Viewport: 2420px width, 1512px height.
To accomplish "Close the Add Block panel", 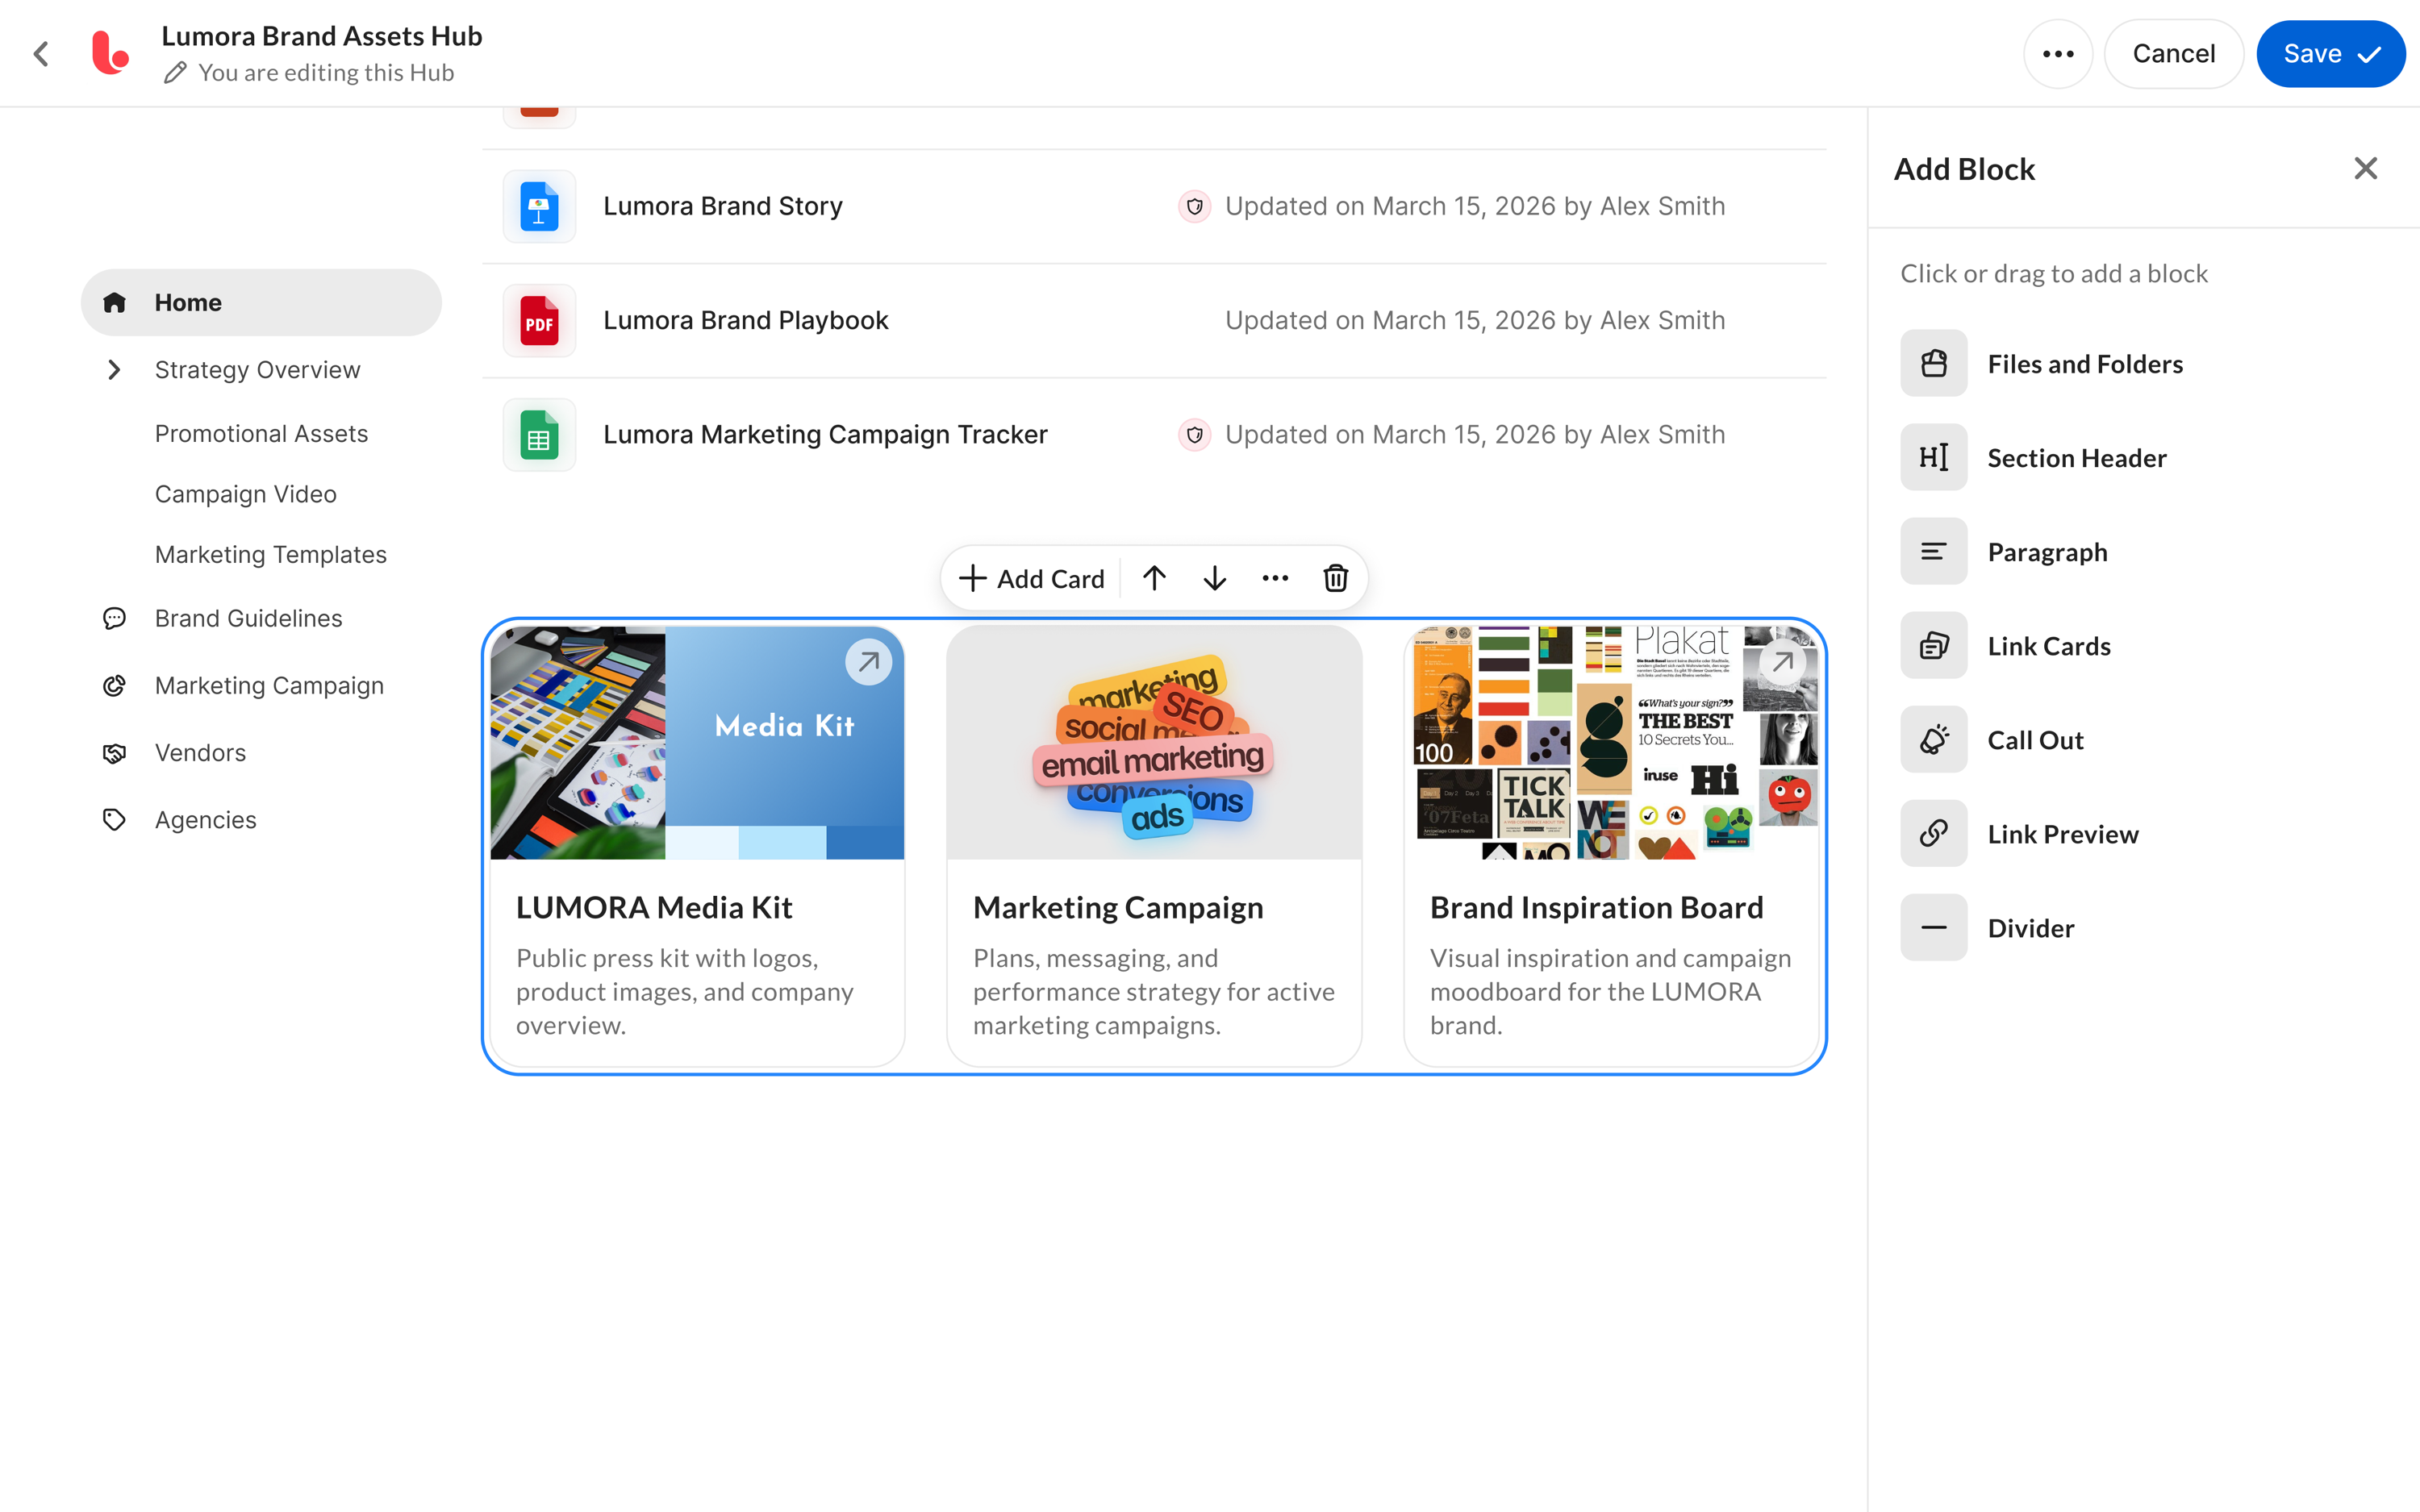I will [2365, 168].
